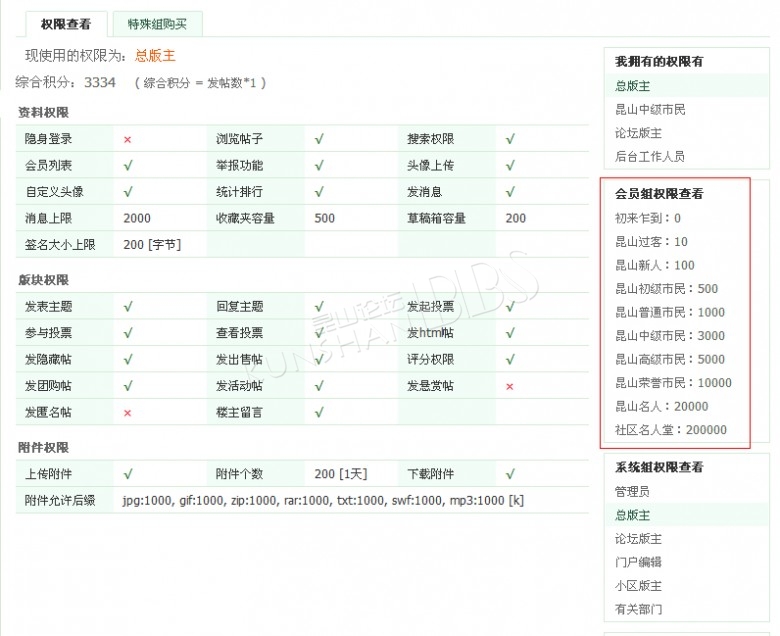Click the 草稿箱容量 value 200
This screenshot has width=780, height=636.
[515, 218]
